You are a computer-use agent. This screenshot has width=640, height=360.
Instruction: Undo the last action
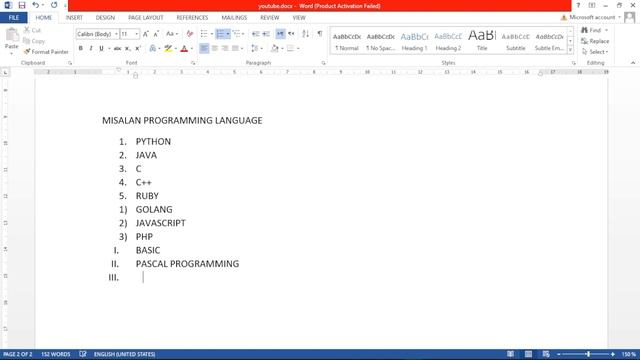pos(36,5)
